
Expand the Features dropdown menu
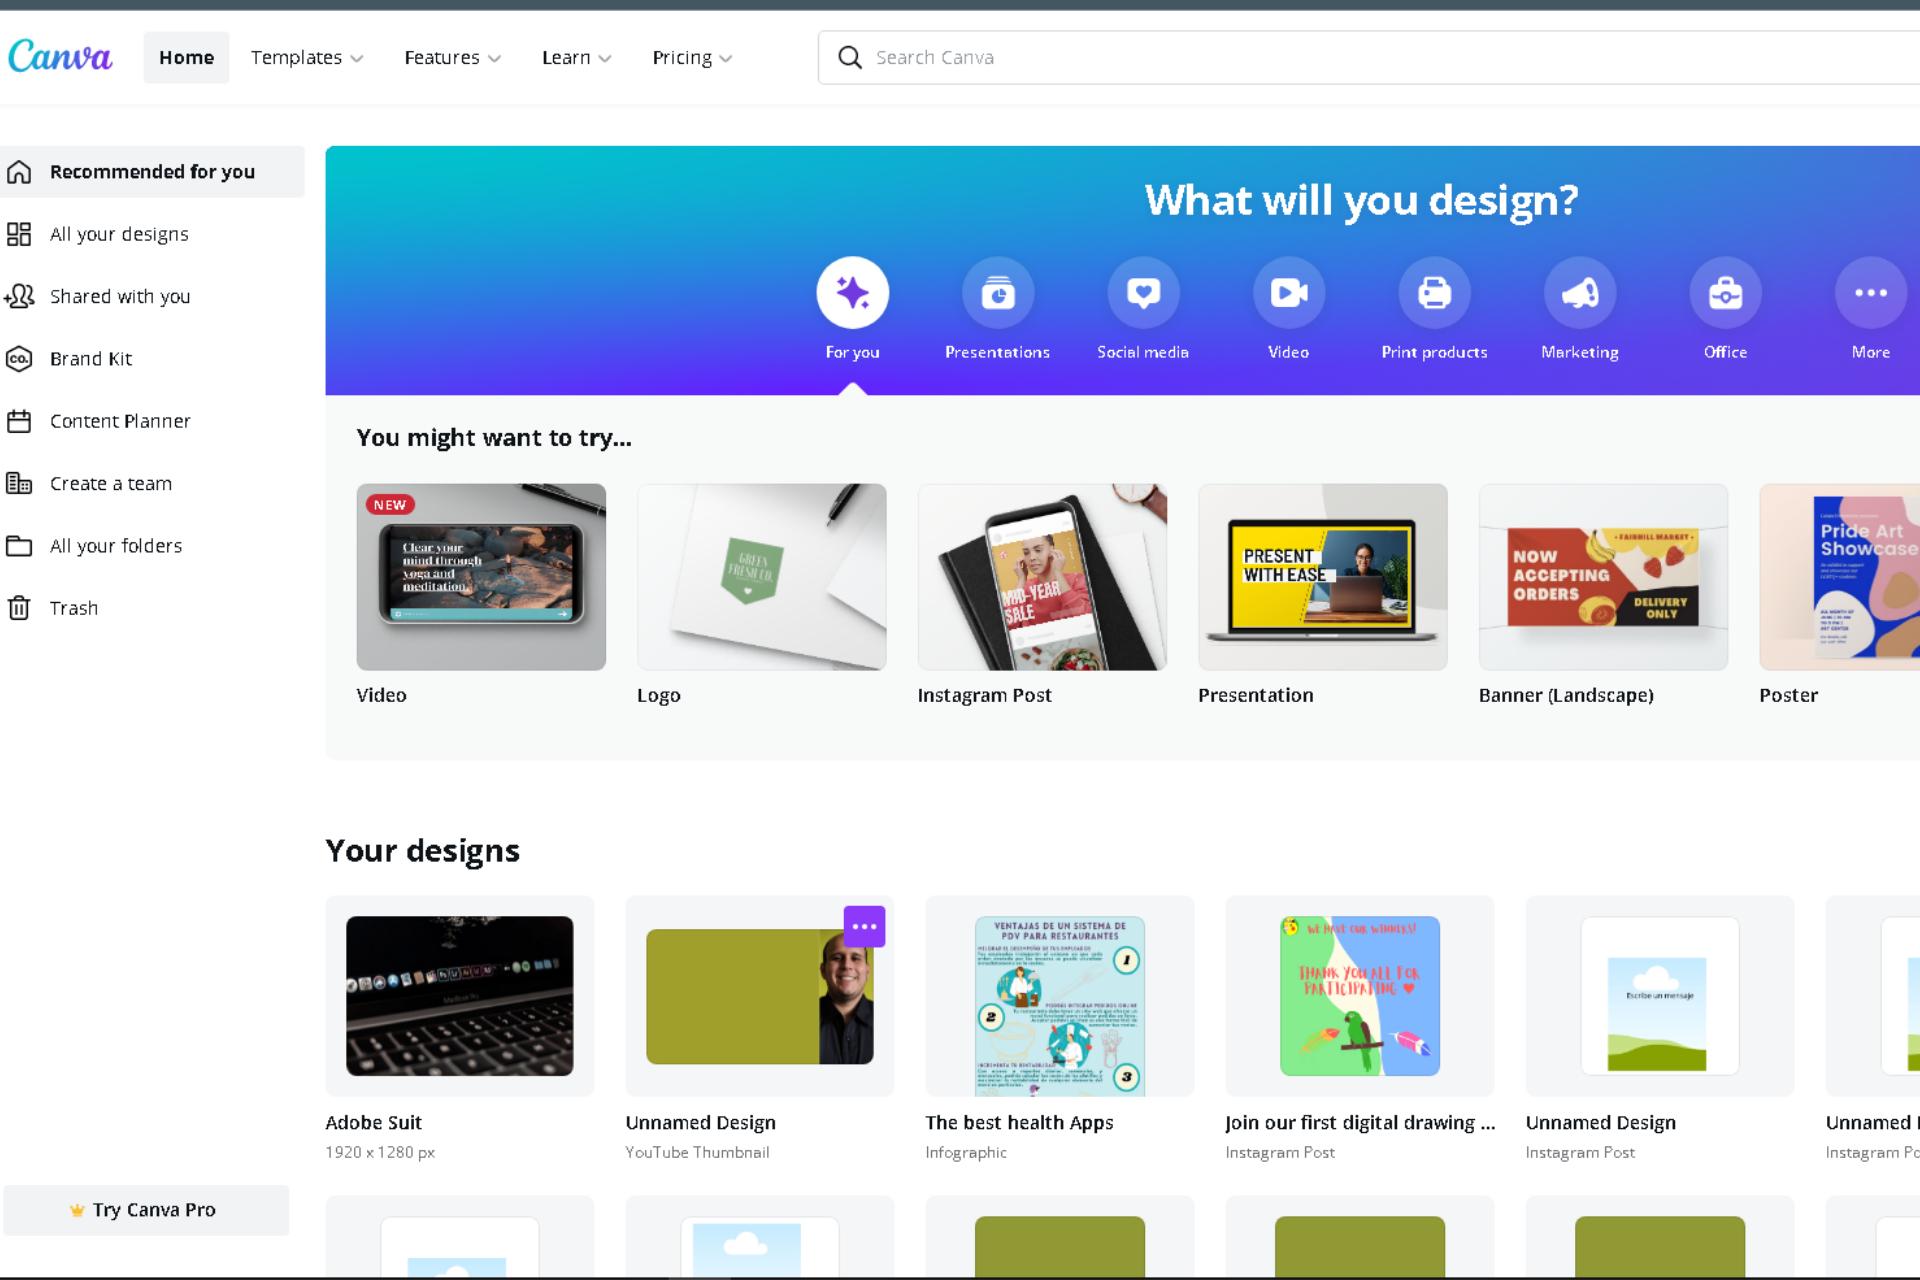coord(450,57)
